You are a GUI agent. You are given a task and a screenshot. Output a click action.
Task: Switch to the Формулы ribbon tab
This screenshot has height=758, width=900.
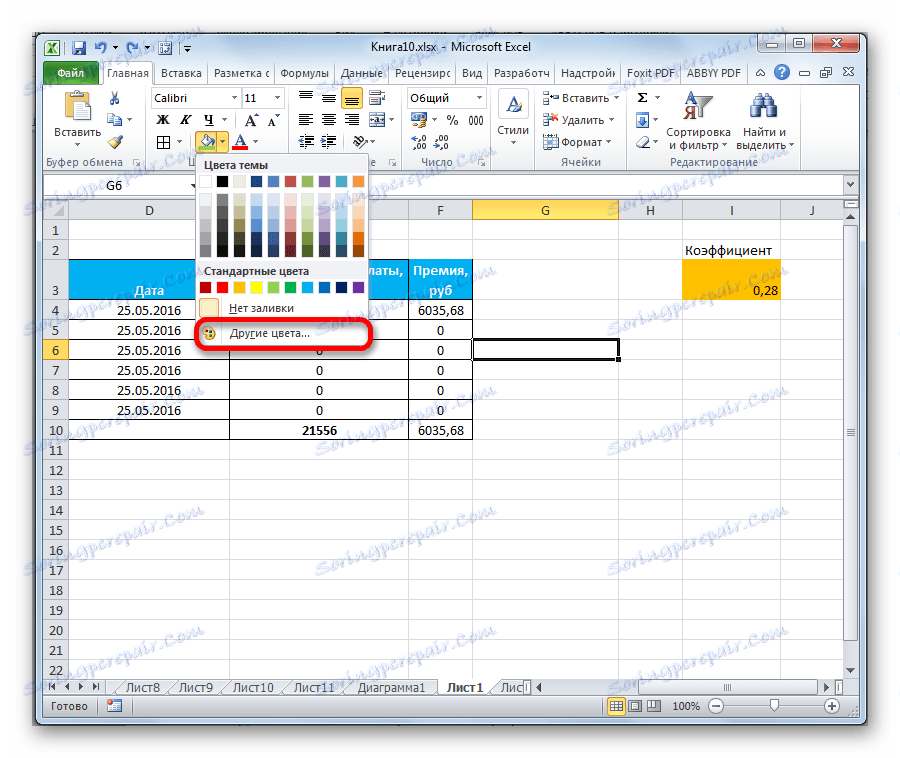tap(304, 73)
